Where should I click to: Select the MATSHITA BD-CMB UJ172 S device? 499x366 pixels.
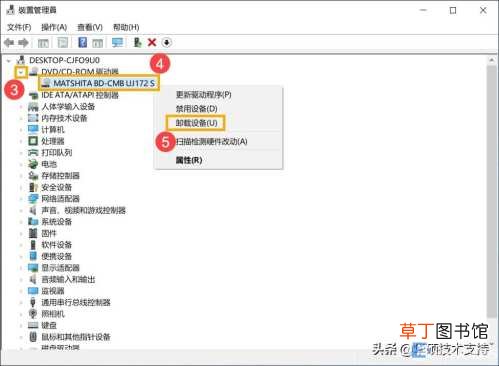tap(104, 83)
